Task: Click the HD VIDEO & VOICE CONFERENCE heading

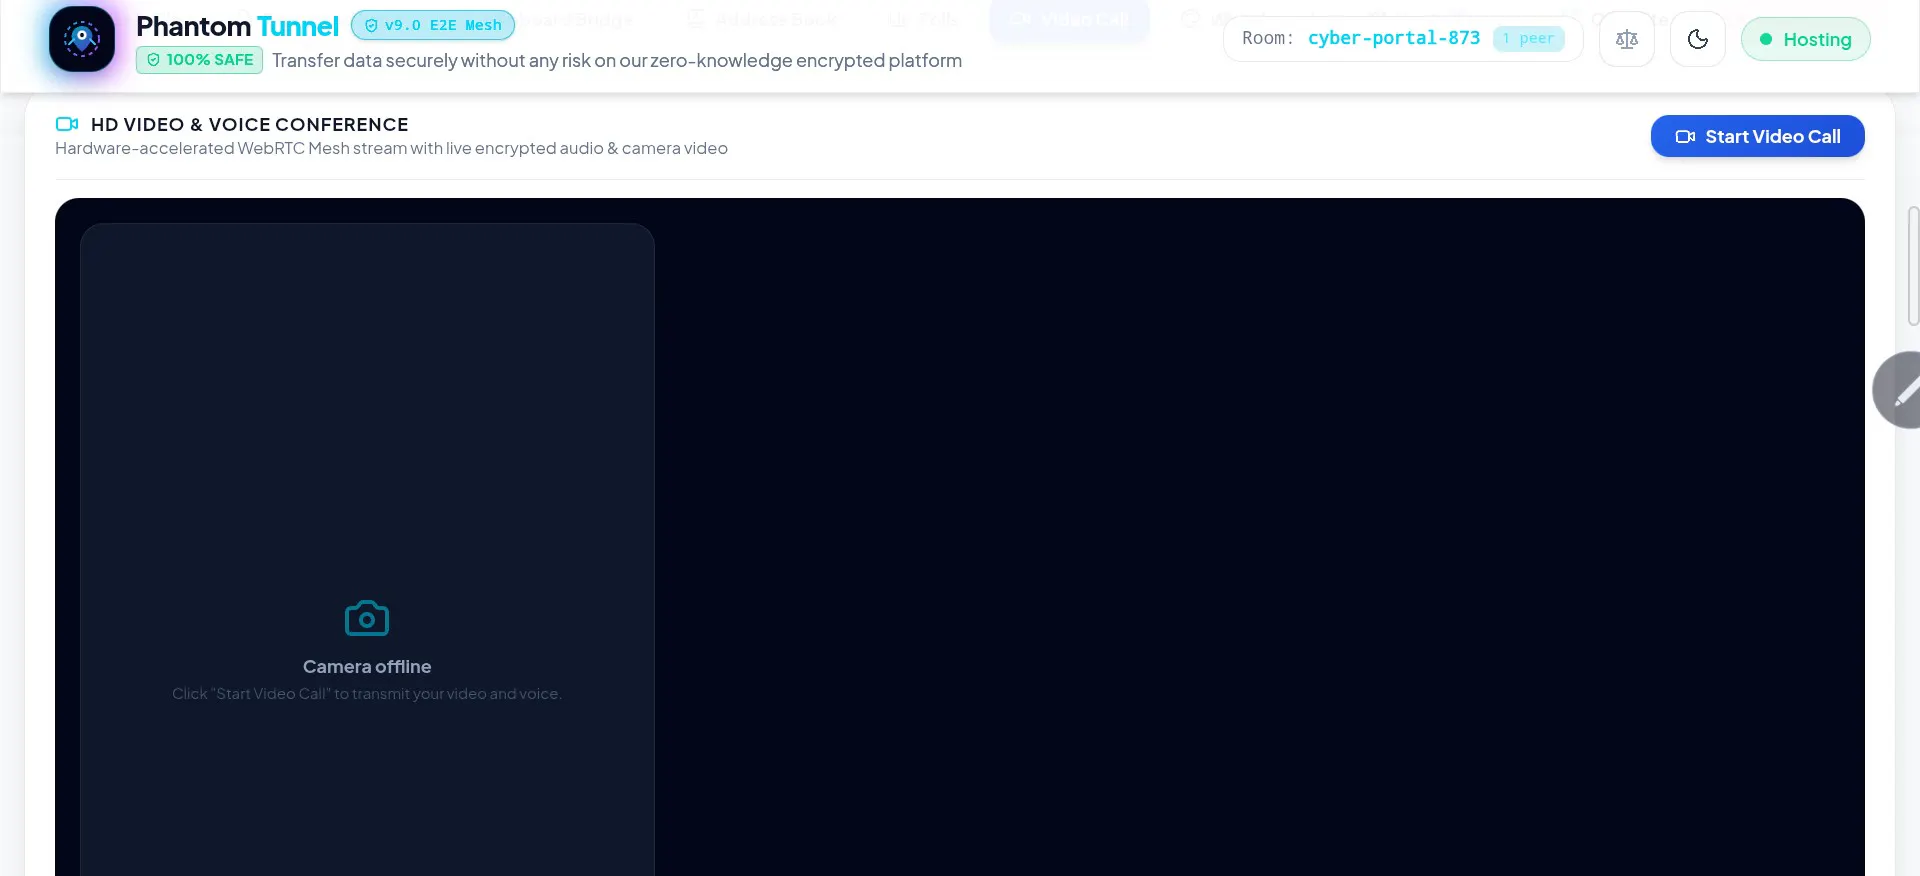Action: point(250,124)
